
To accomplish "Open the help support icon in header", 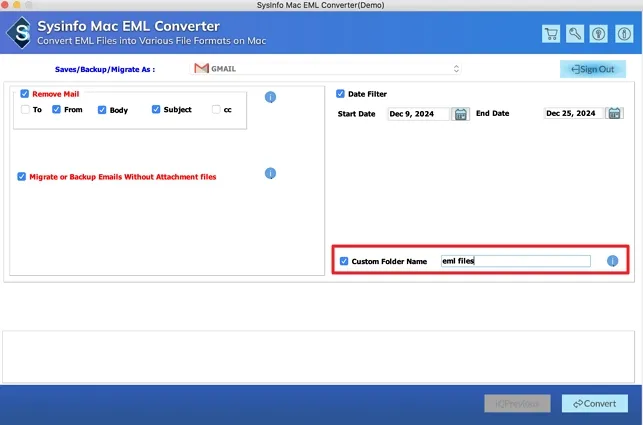I will pyautogui.click(x=599, y=34).
